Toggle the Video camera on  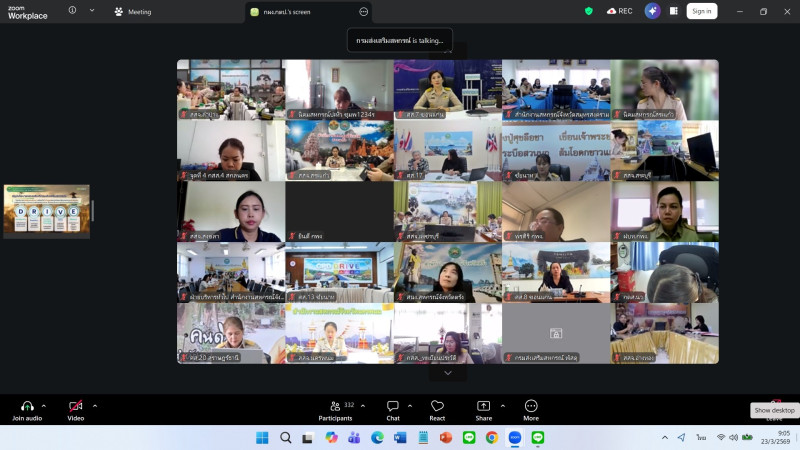coord(75,406)
